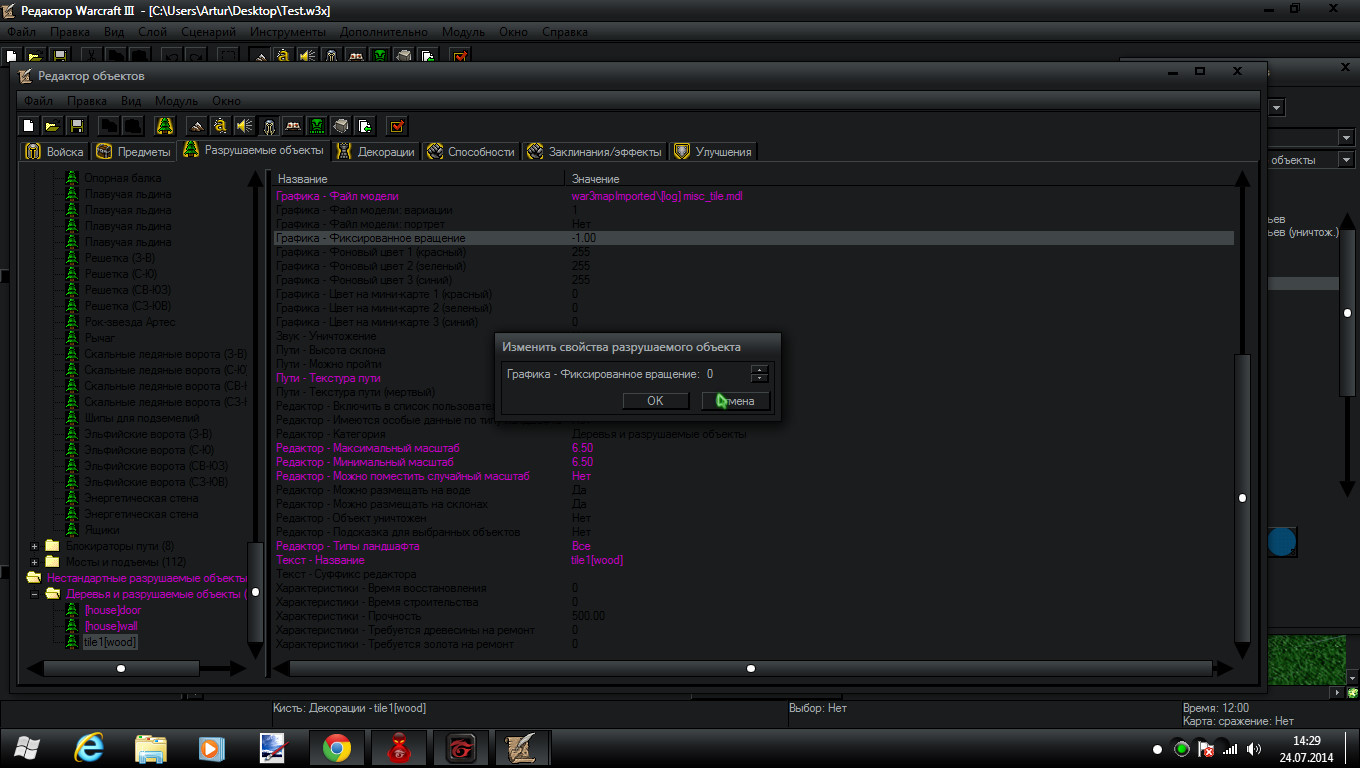Viewport: 1360px width, 768px height.
Task: Open Terrain Editor from Object Editor toolbar
Action: pyautogui.click(x=197, y=126)
